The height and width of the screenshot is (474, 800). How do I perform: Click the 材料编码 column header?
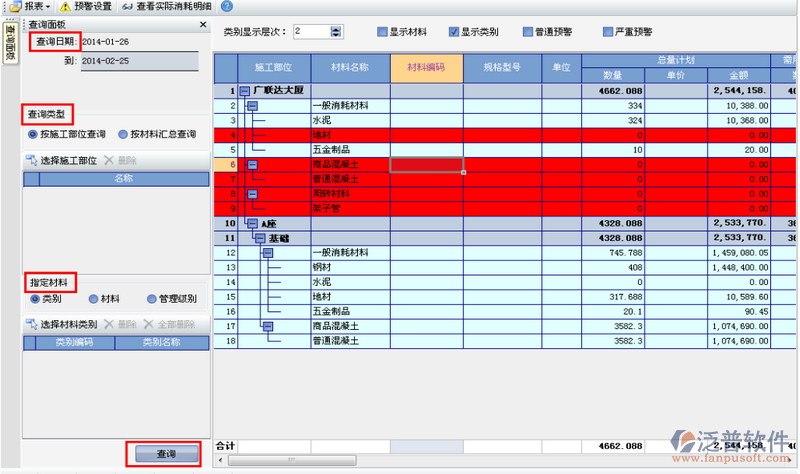pyautogui.click(x=426, y=68)
